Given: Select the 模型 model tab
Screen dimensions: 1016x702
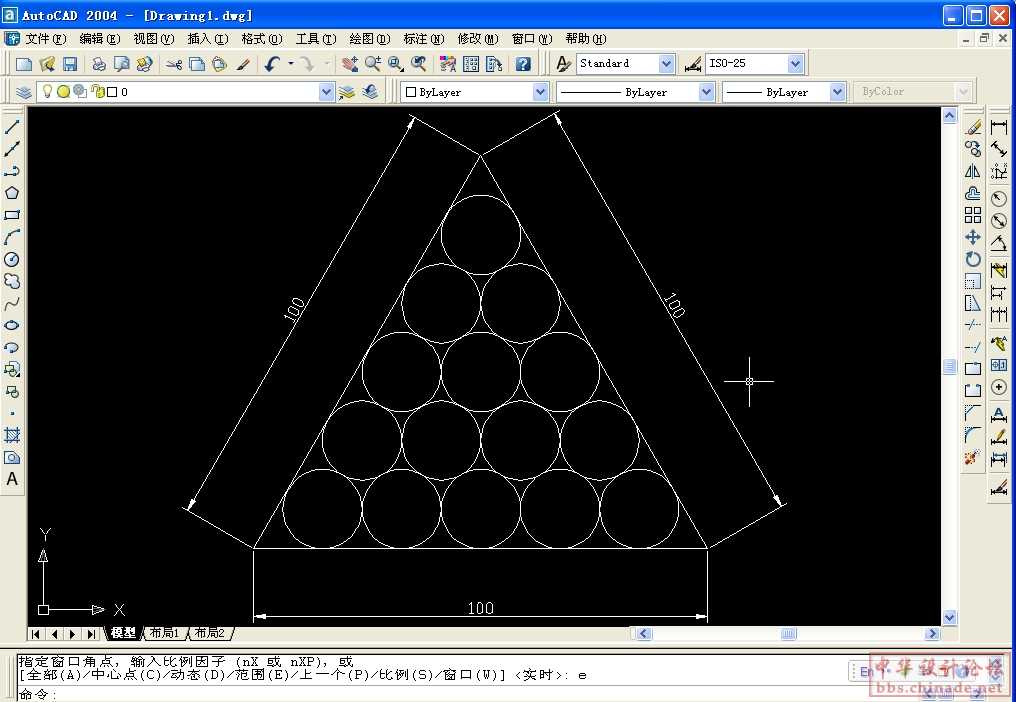Looking at the screenshot, I should tap(122, 633).
